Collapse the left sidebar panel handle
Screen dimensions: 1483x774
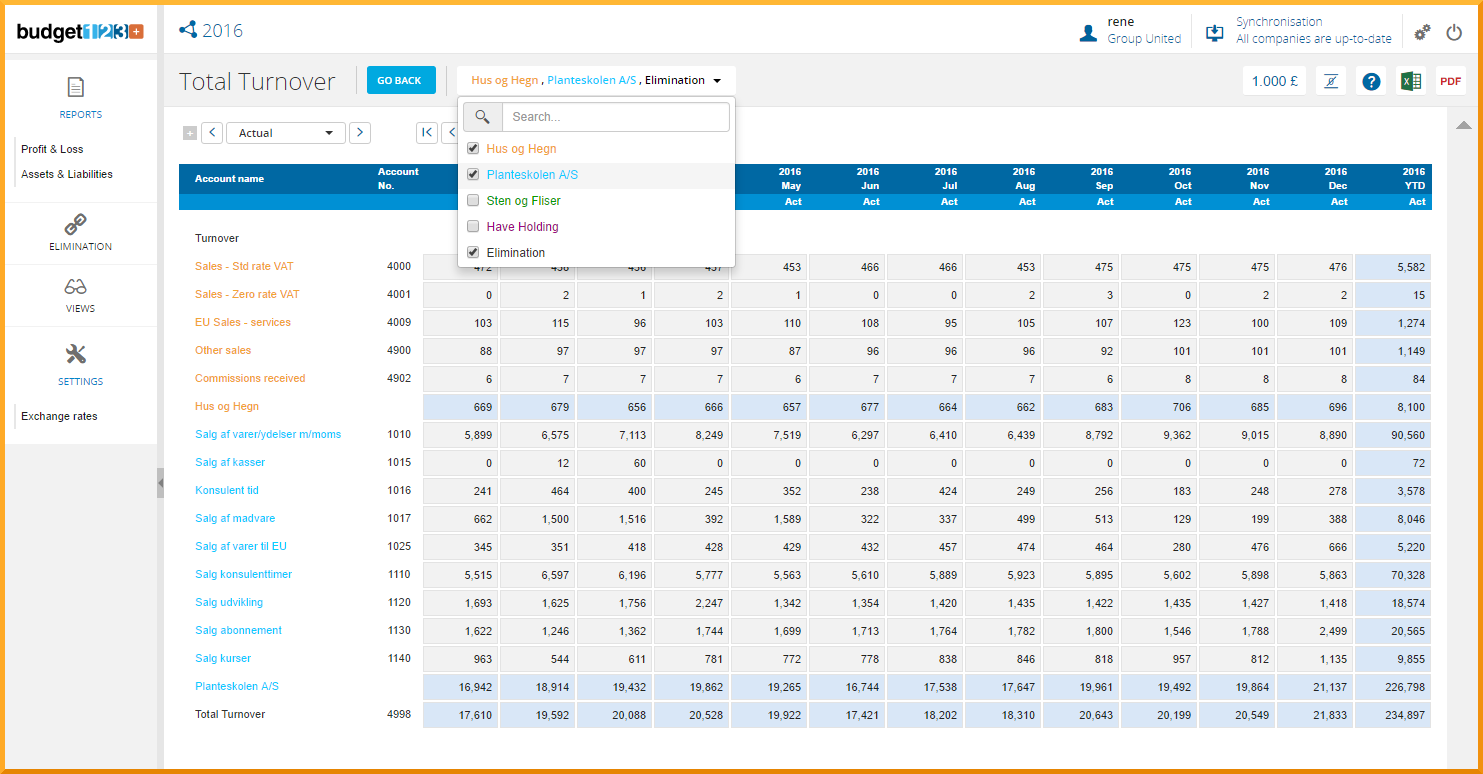tap(160, 483)
